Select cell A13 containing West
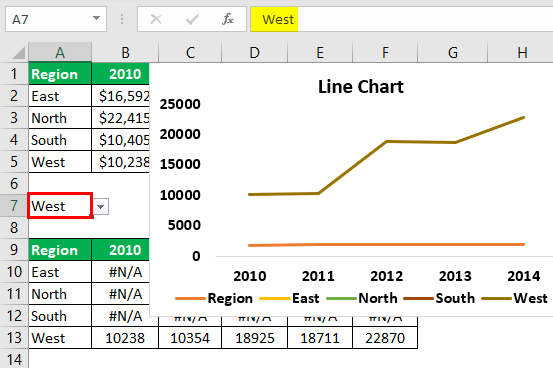Image resolution: width=553 pixels, height=368 pixels. pos(60,338)
